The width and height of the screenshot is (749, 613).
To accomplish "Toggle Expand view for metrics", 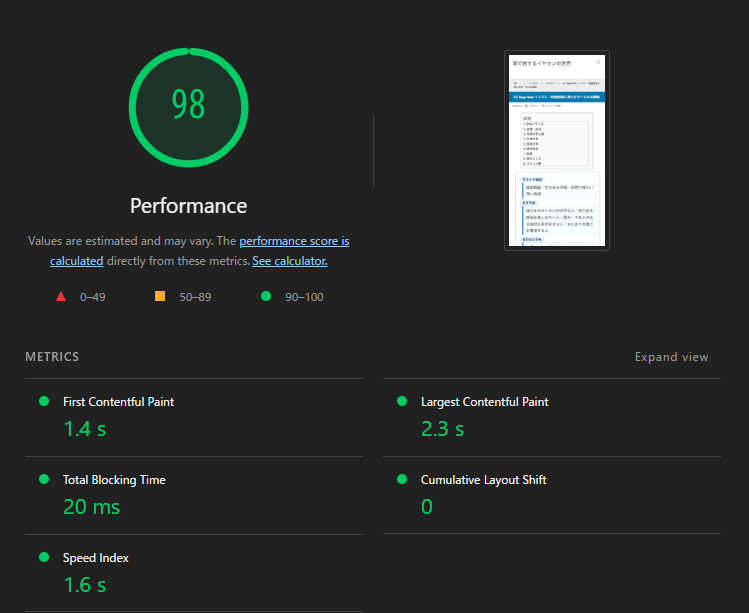I will click(671, 357).
